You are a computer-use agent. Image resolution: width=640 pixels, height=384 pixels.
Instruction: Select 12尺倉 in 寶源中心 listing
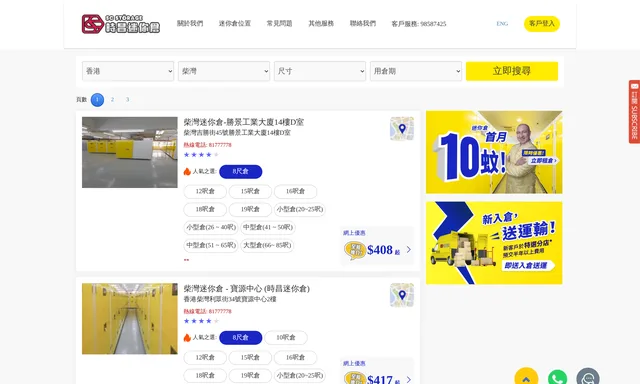click(x=205, y=357)
